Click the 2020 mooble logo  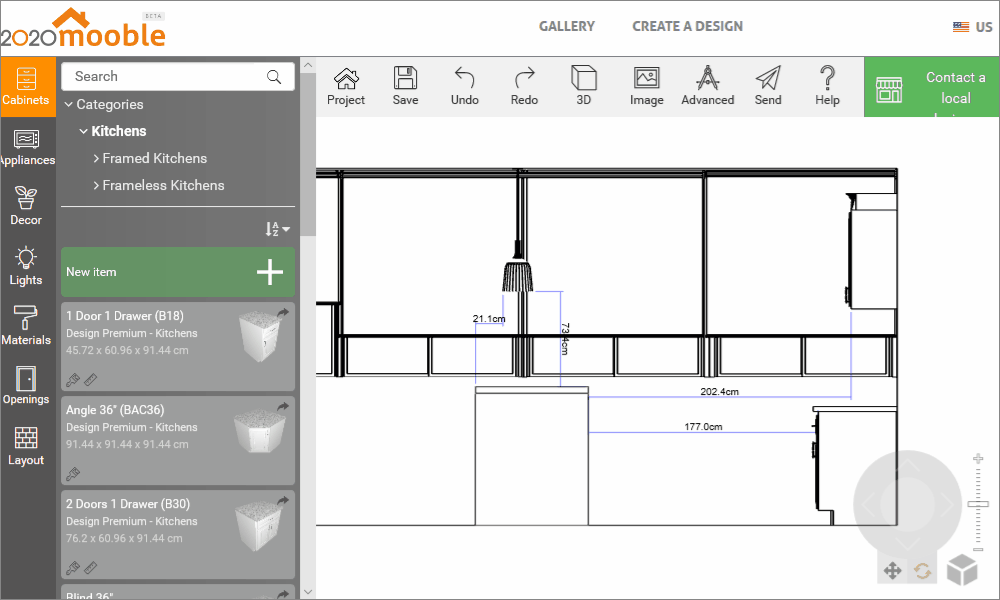[x=83, y=29]
